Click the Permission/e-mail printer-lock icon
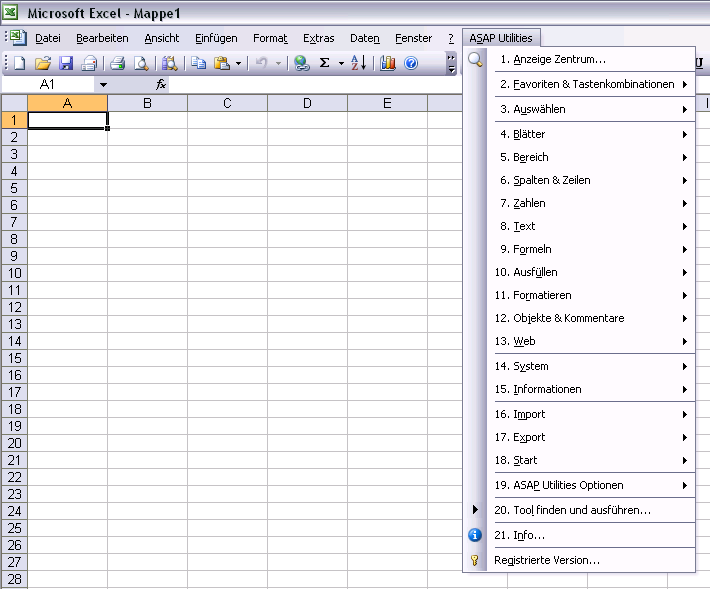This screenshot has width=710, height=589. pyautogui.click(x=89, y=63)
